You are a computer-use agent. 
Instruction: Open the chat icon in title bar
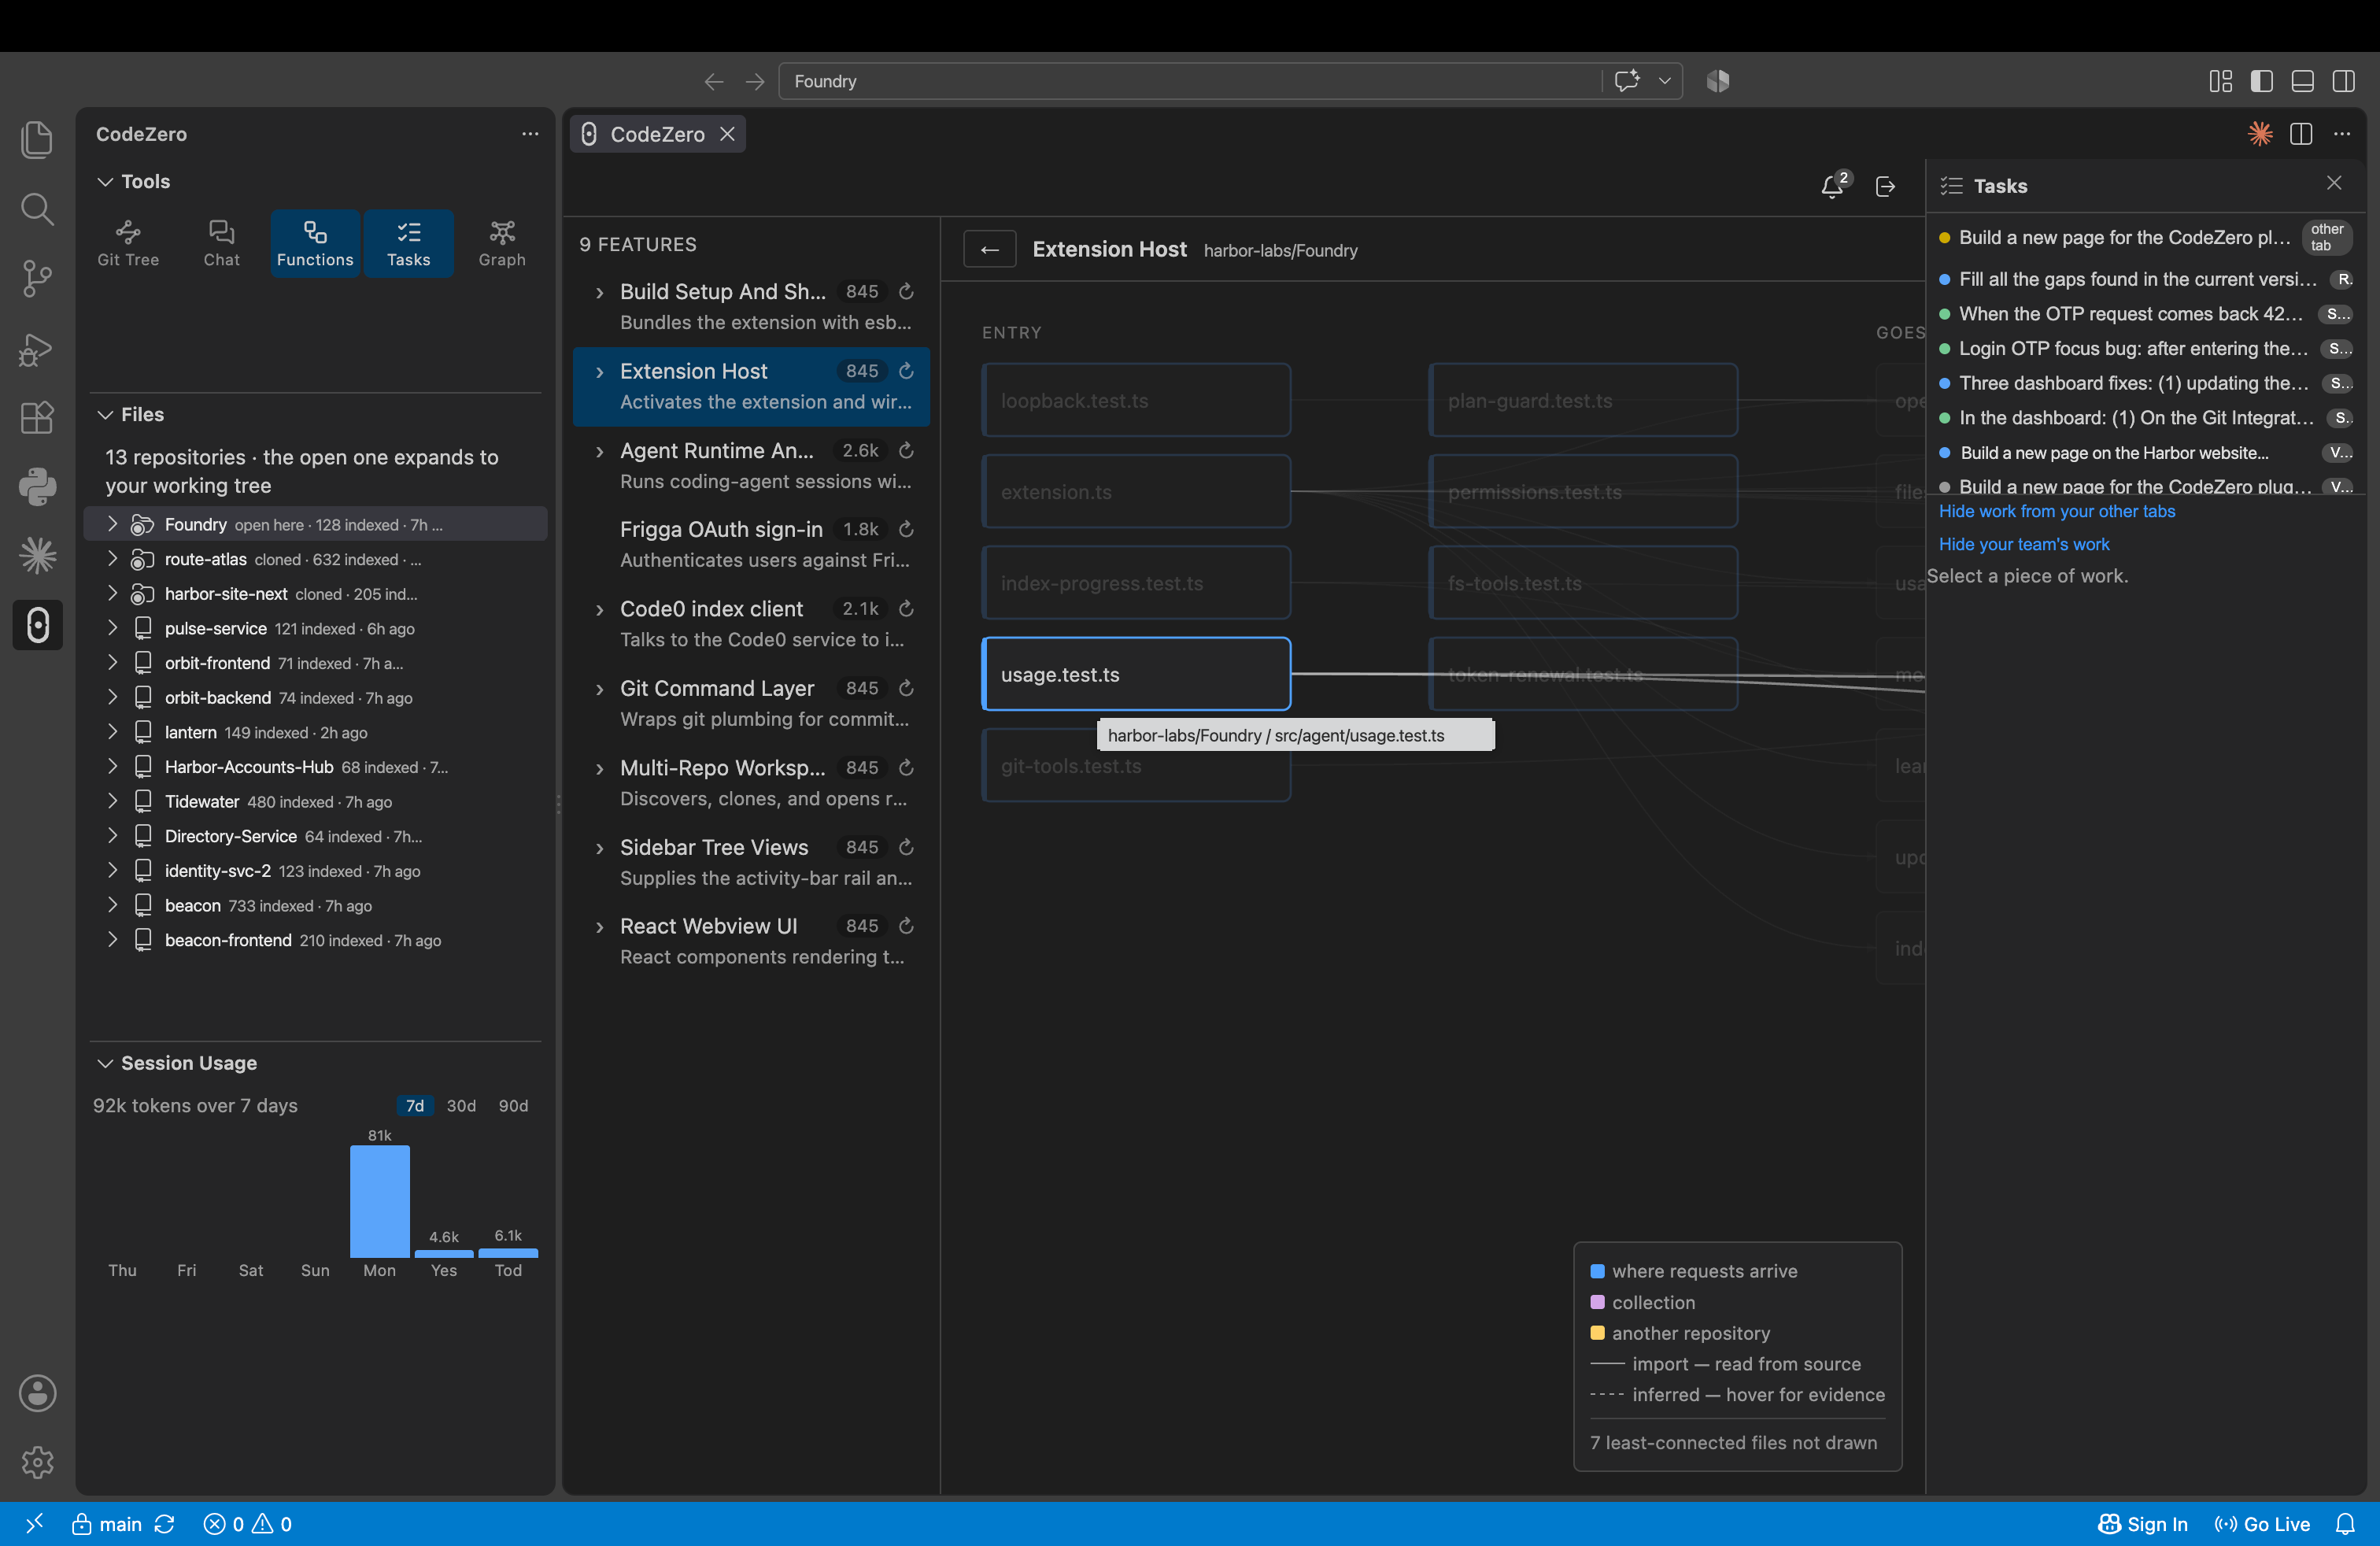pos(1627,81)
